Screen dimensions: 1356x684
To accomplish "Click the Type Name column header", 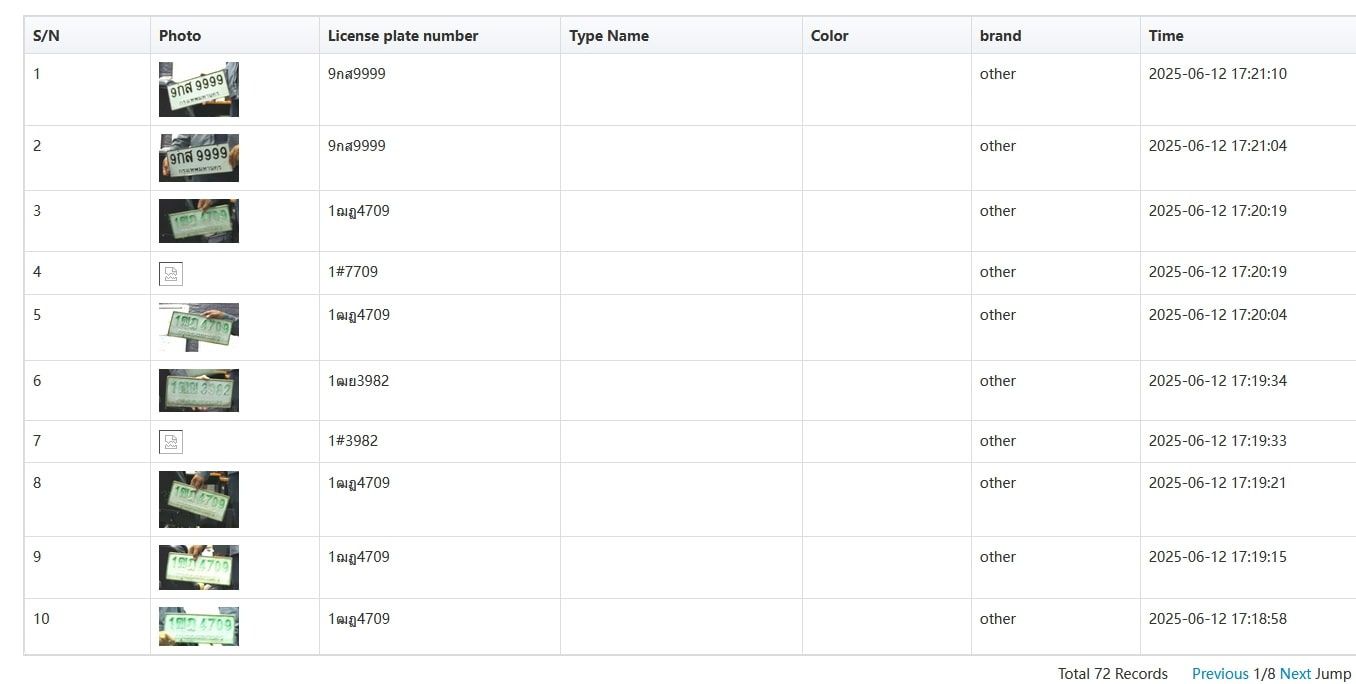I will 609,36.
